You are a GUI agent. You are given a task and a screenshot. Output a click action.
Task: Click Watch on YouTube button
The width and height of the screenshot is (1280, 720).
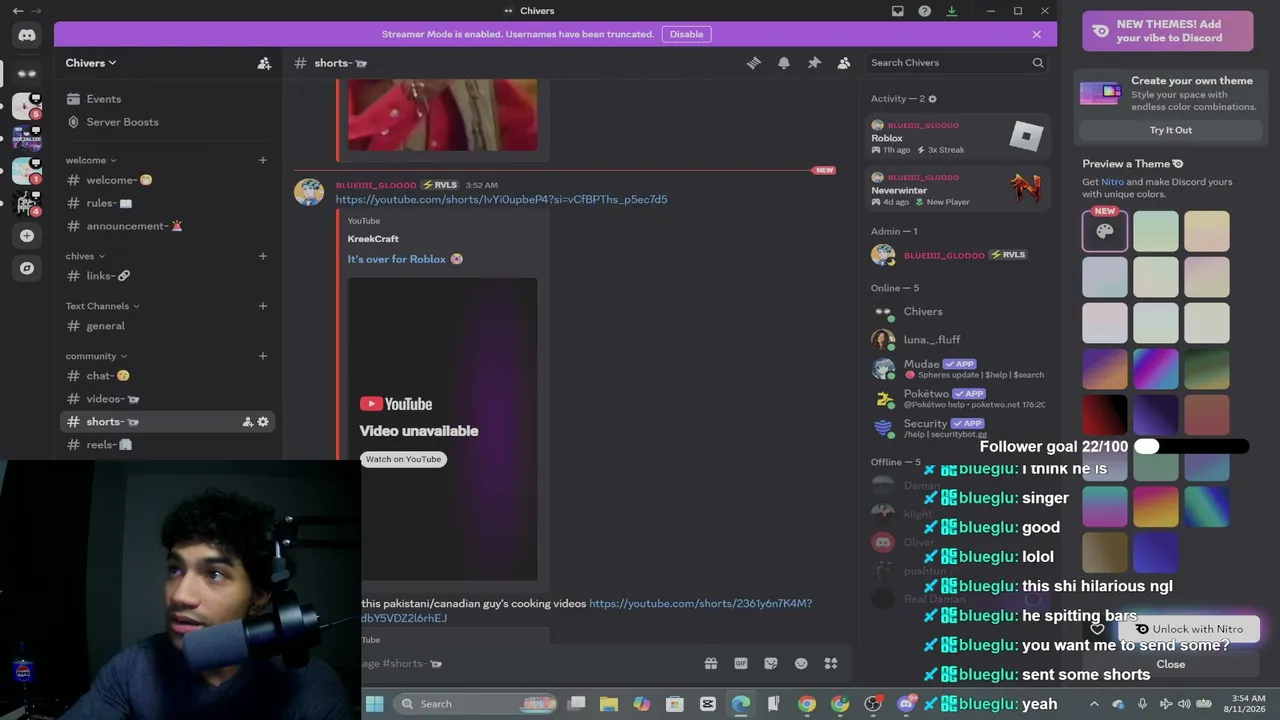(403, 459)
